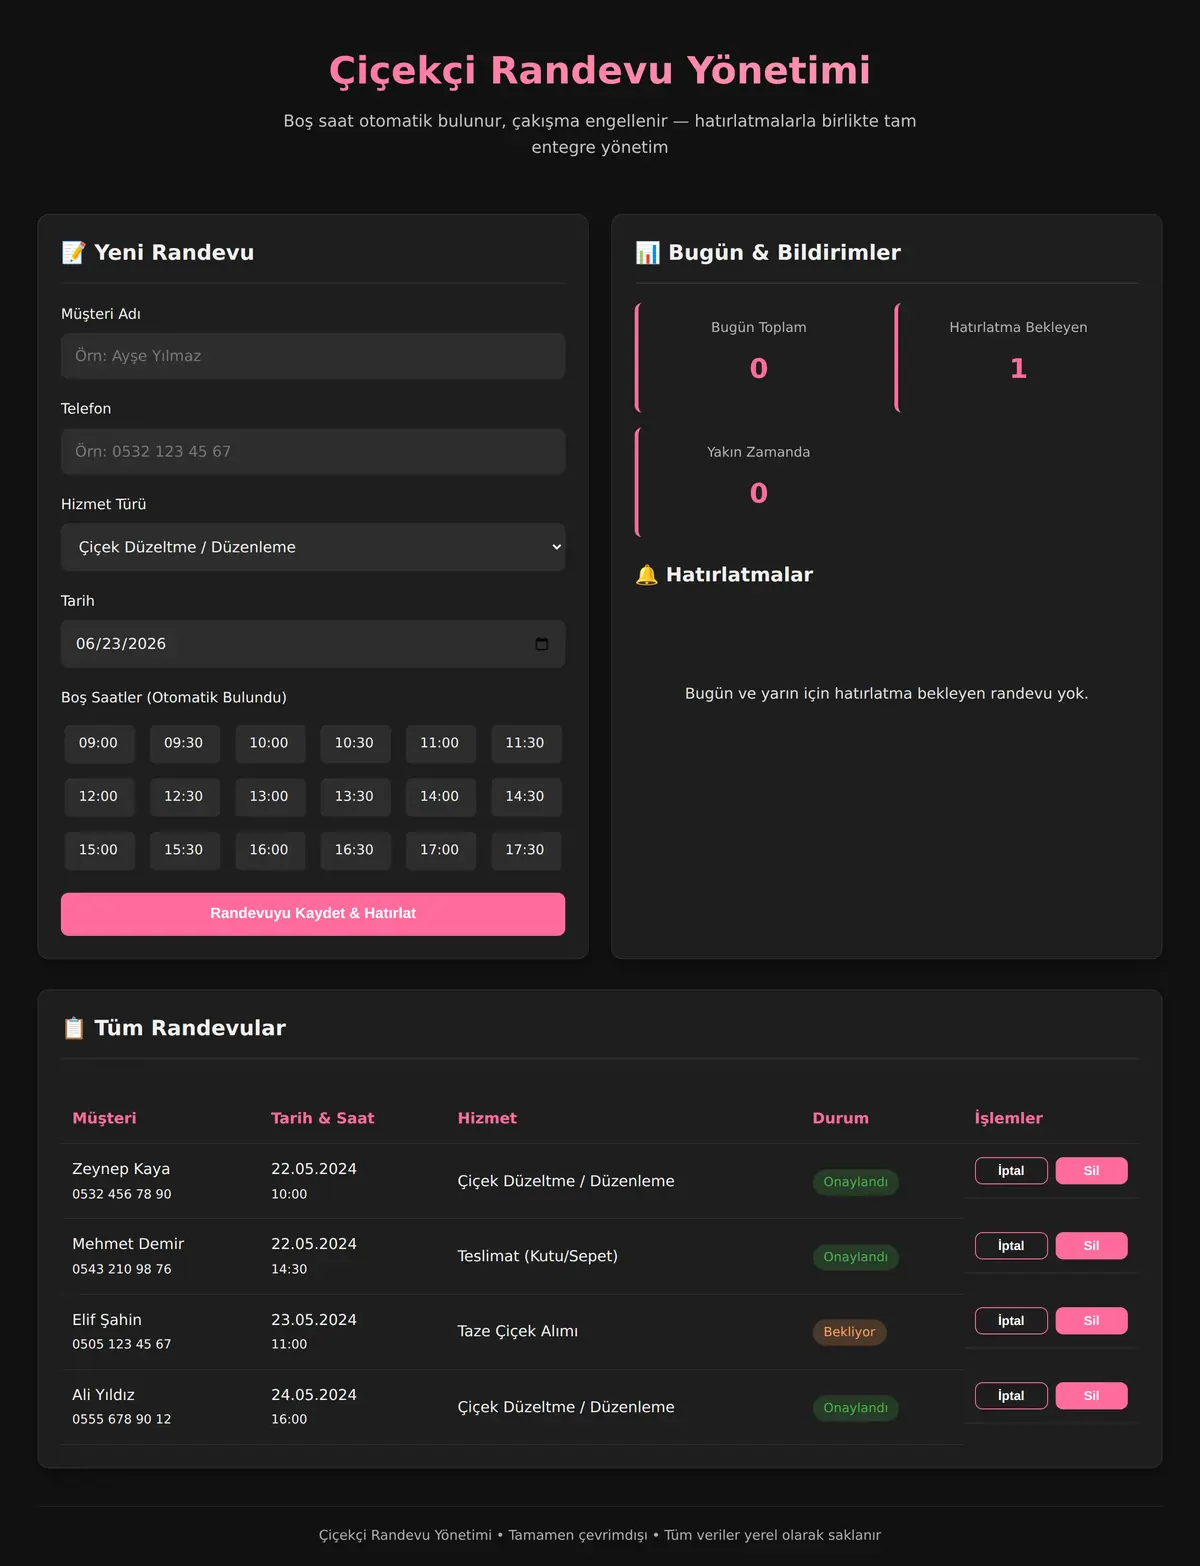The image size is (1200, 1566).
Task: Click the Tarih date field showing 06/23/2026
Action: [x=313, y=644]
